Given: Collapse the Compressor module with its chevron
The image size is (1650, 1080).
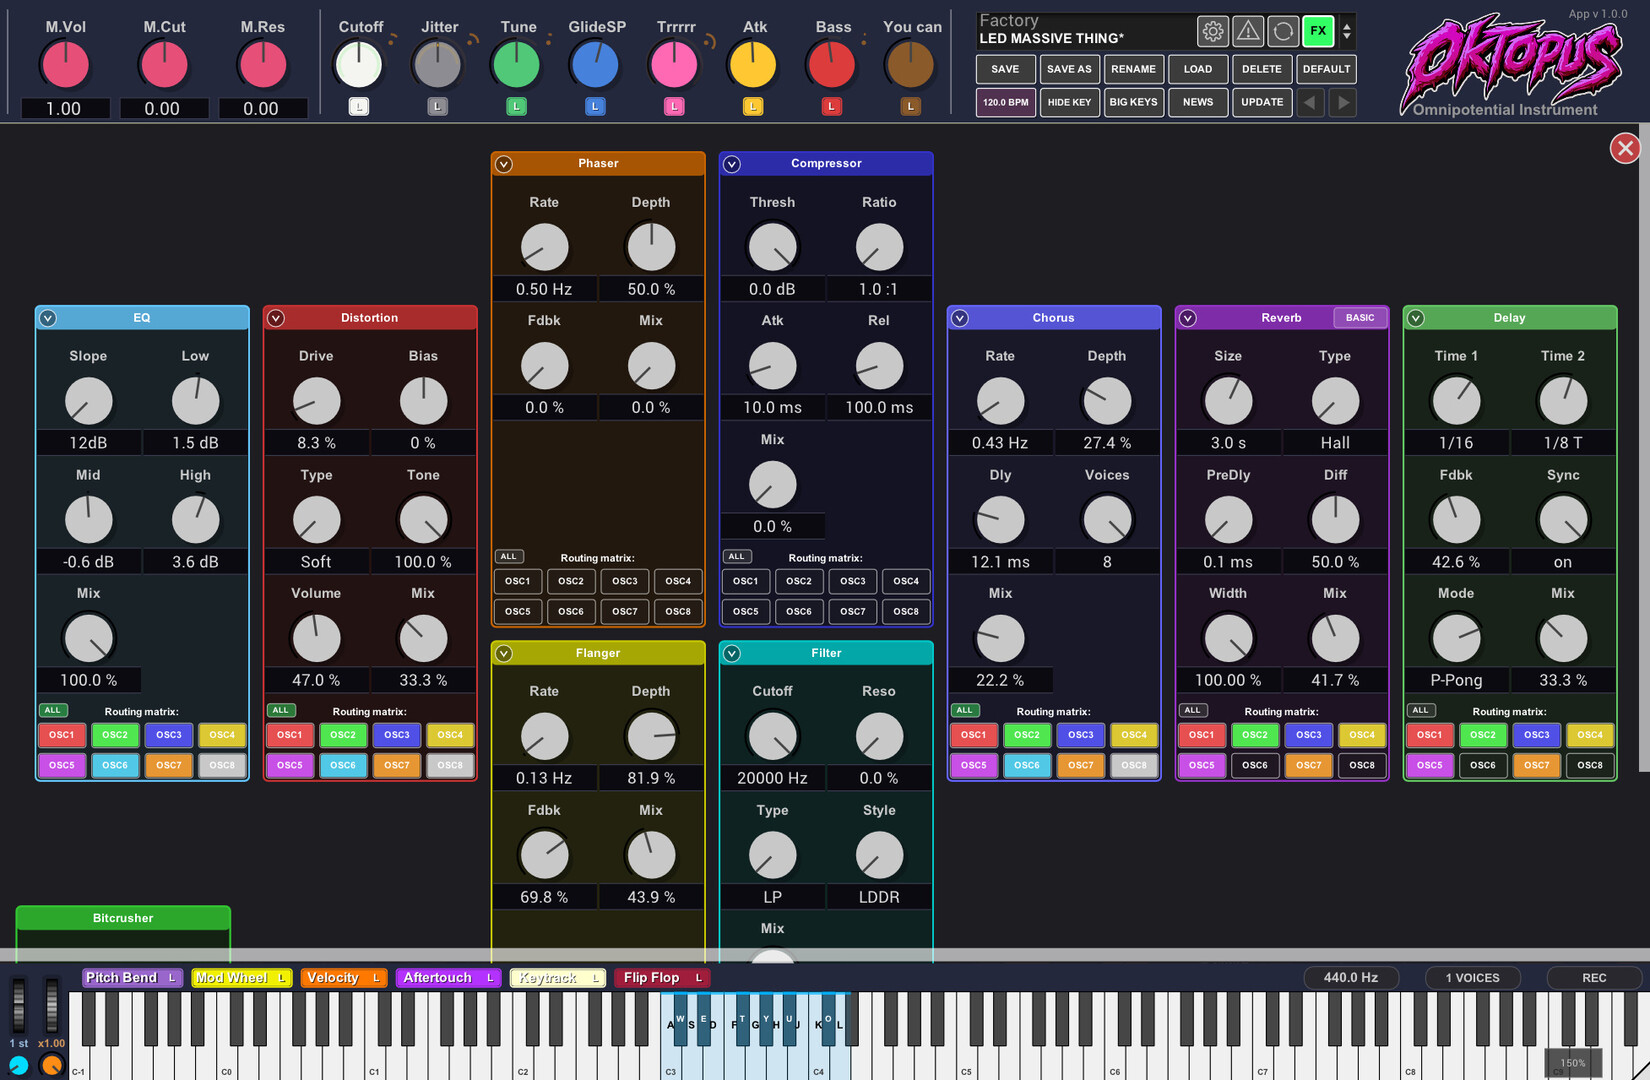Looking at the screenshot, I should click(x=732, y=164).
